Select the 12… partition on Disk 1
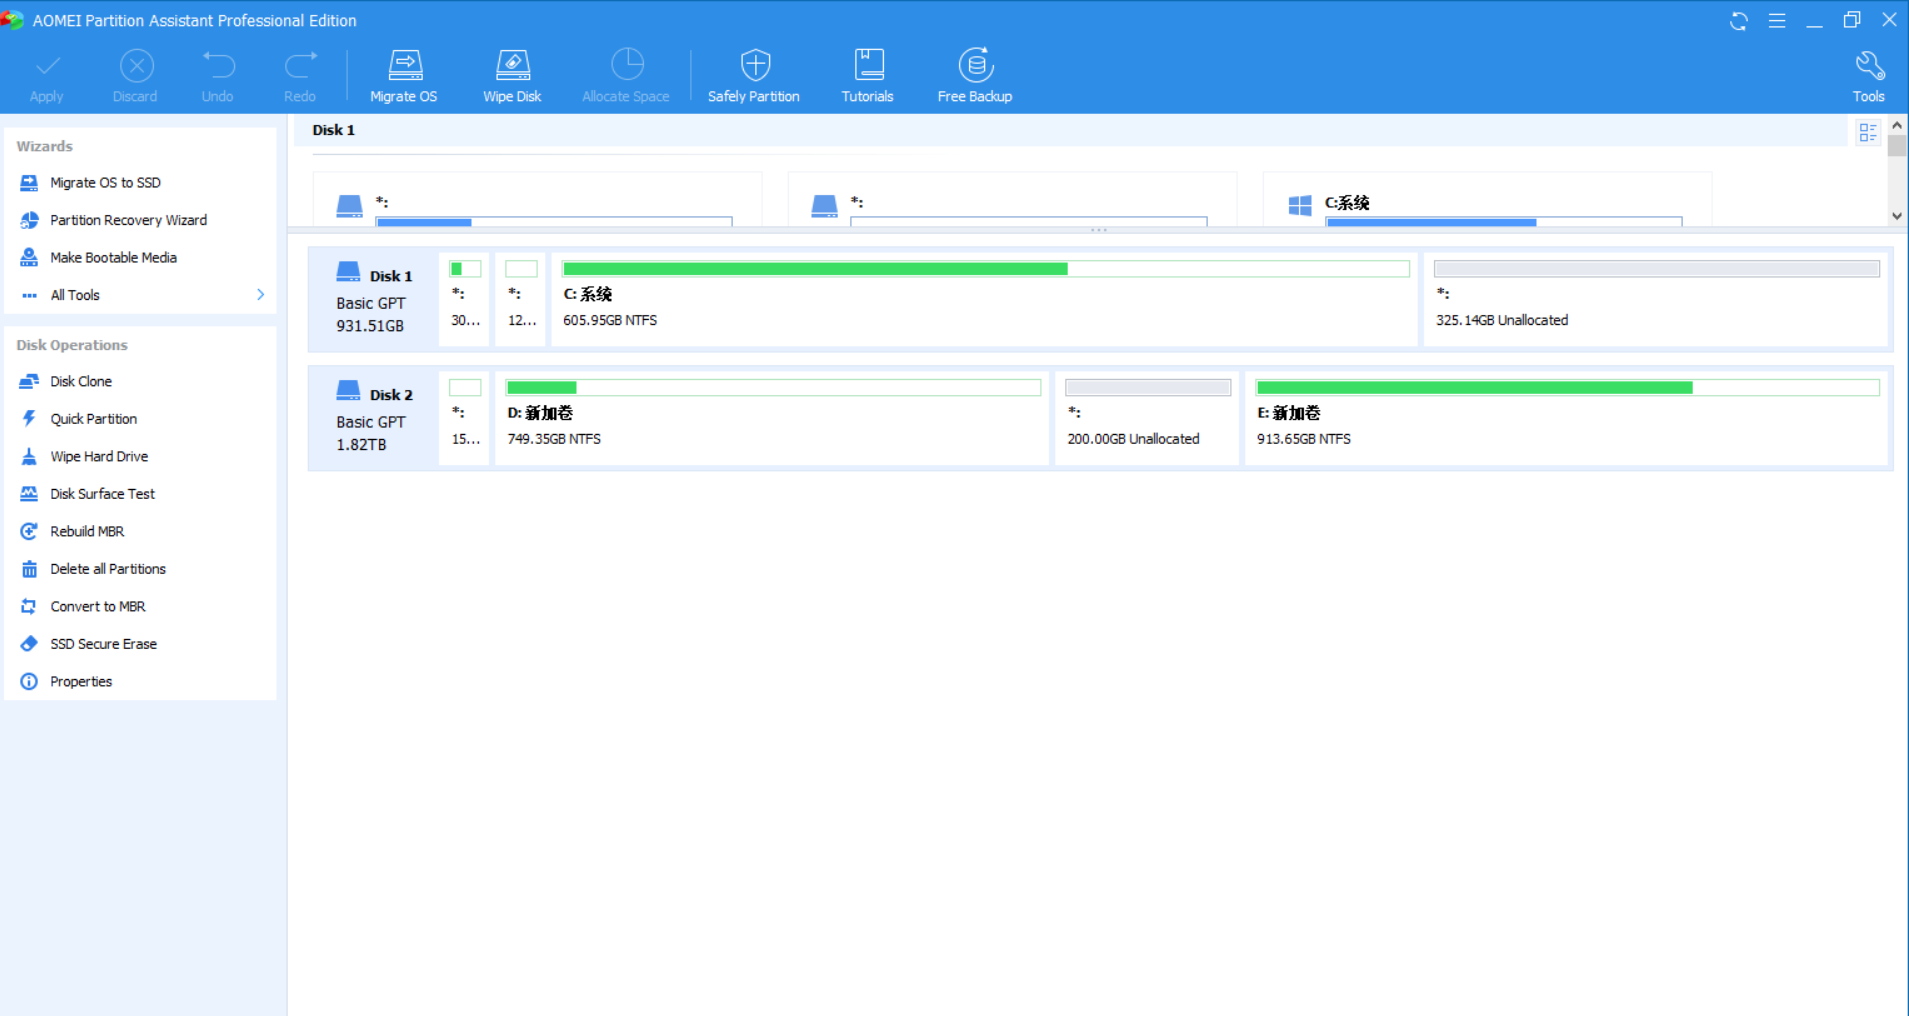This screenshot has width=1909, height=1016. tap(521, 299)
